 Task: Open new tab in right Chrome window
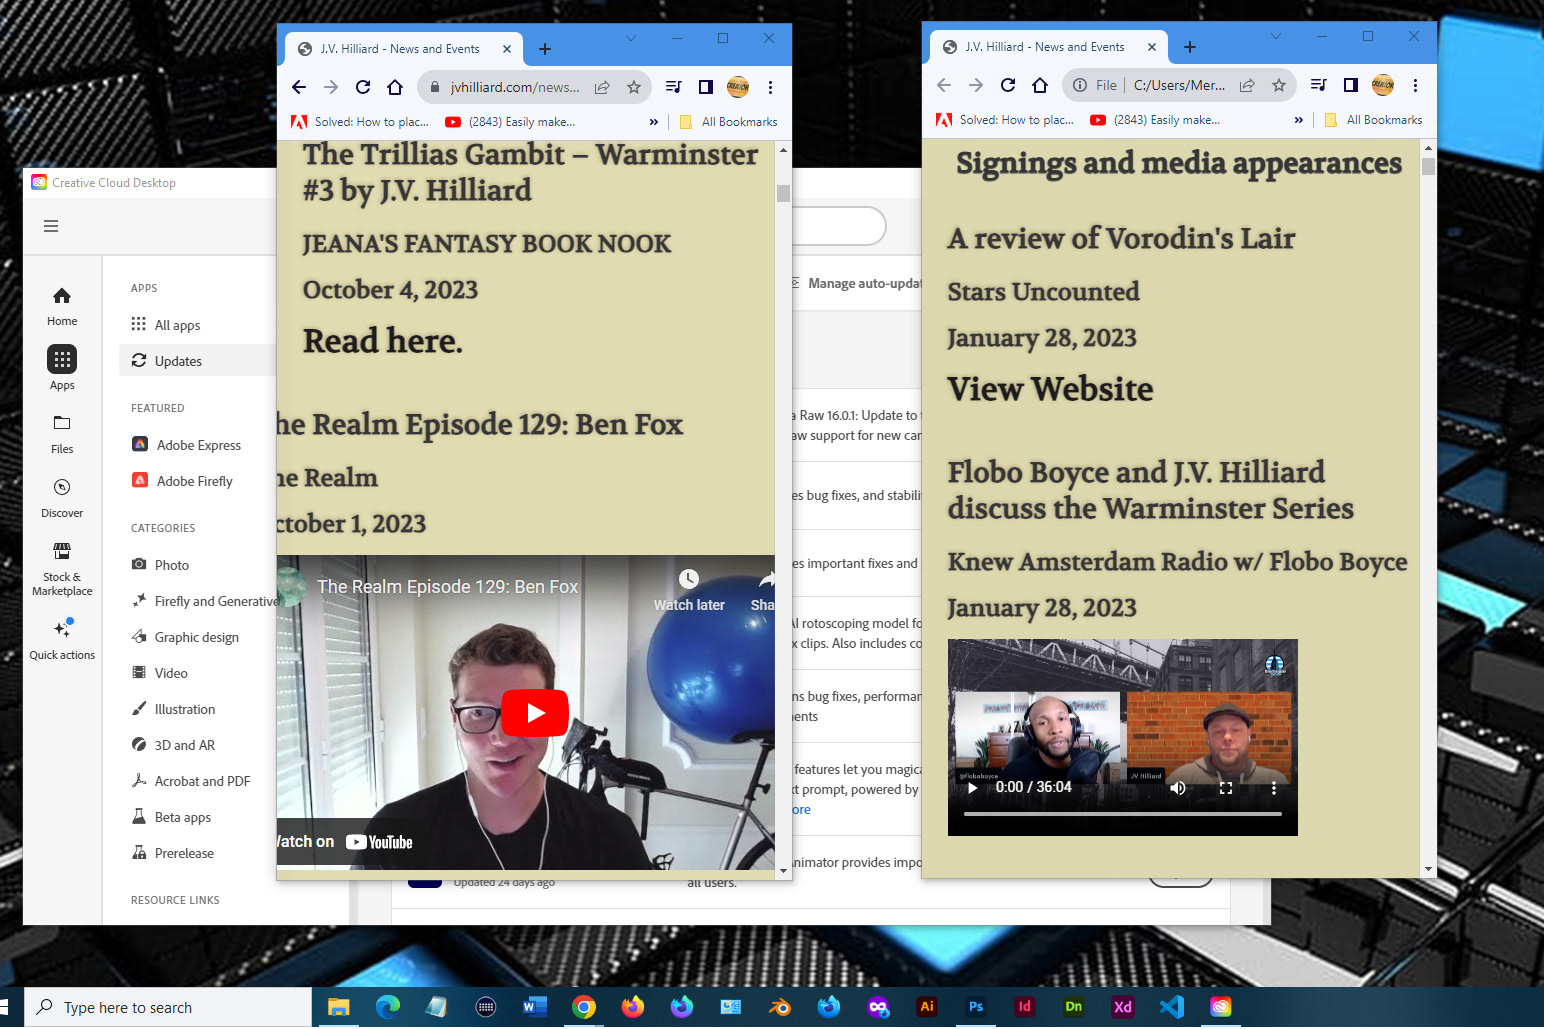1190,47
